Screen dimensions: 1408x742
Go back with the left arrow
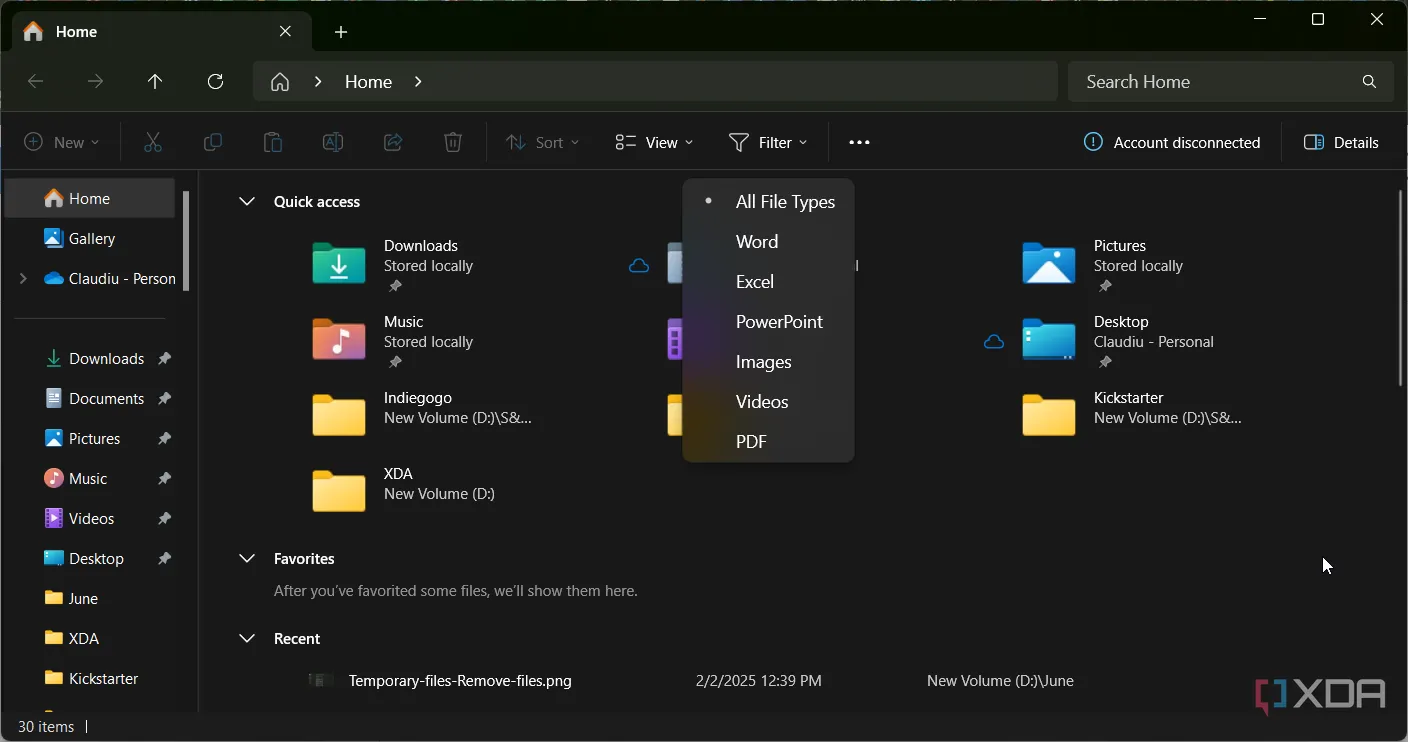pos(36,82)
